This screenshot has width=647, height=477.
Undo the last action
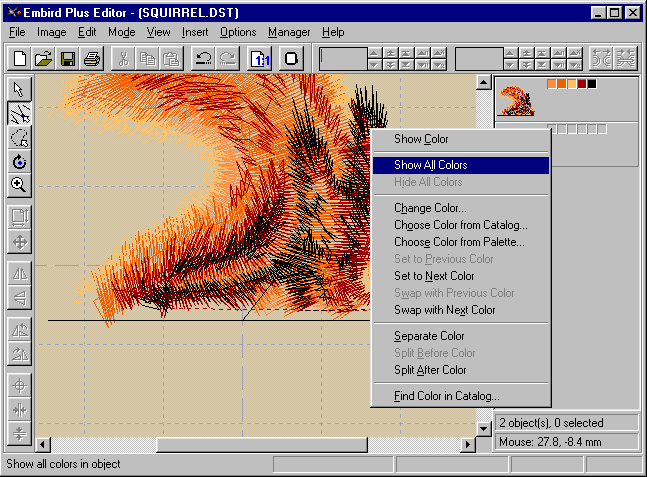click(203, 59)
